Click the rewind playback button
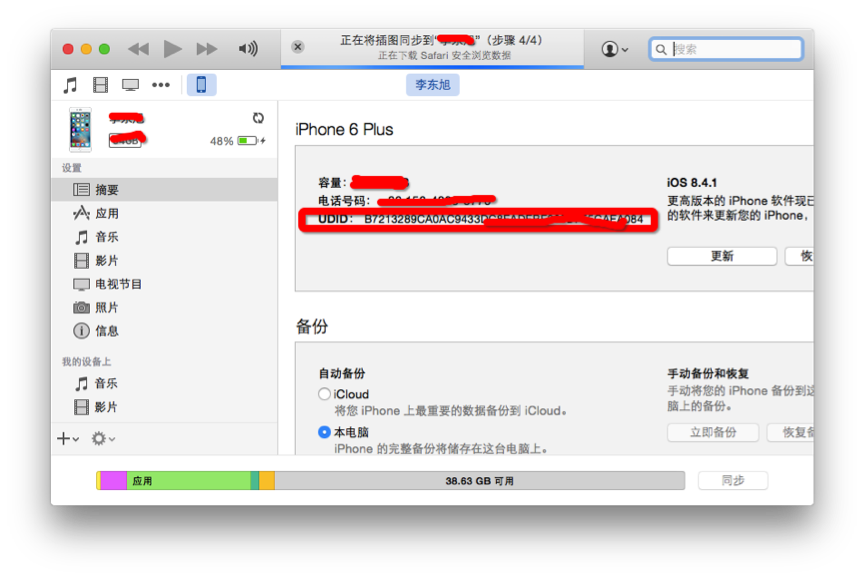This screenshot has width=865, height=579. point(138,49)
